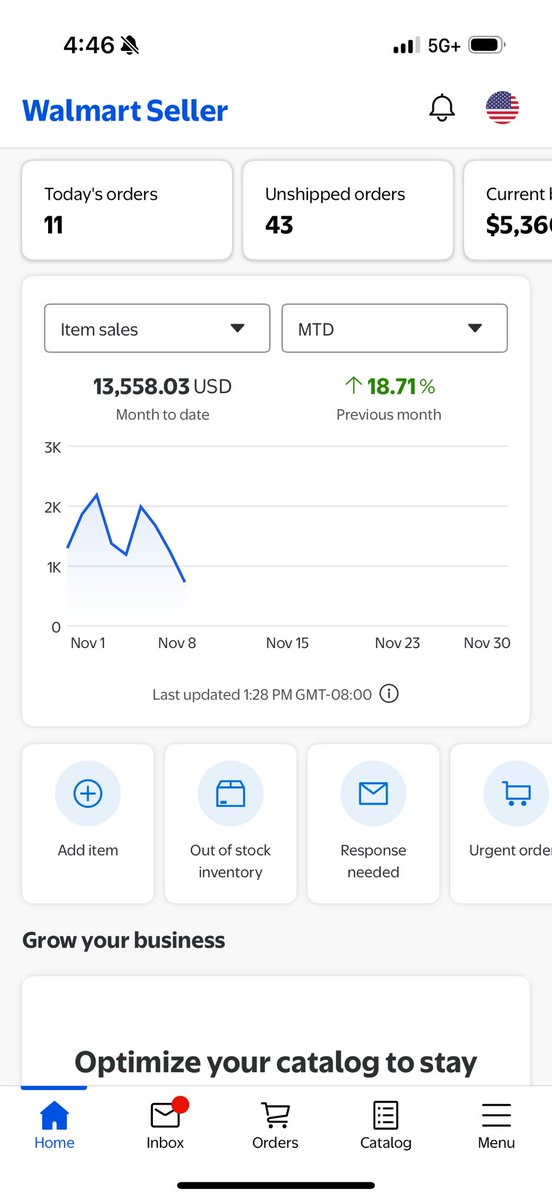Open the Unshipped orders card

(x=348, y=211)
